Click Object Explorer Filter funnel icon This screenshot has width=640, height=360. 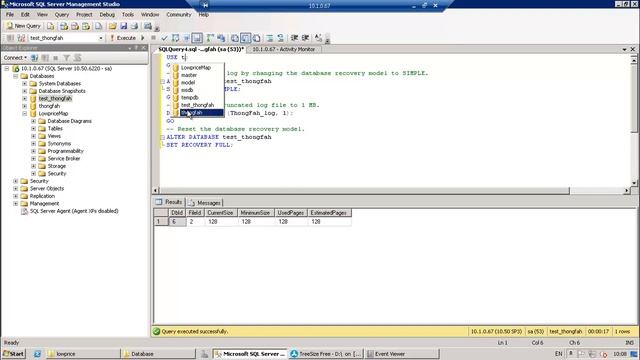click(x=67, y=58)
